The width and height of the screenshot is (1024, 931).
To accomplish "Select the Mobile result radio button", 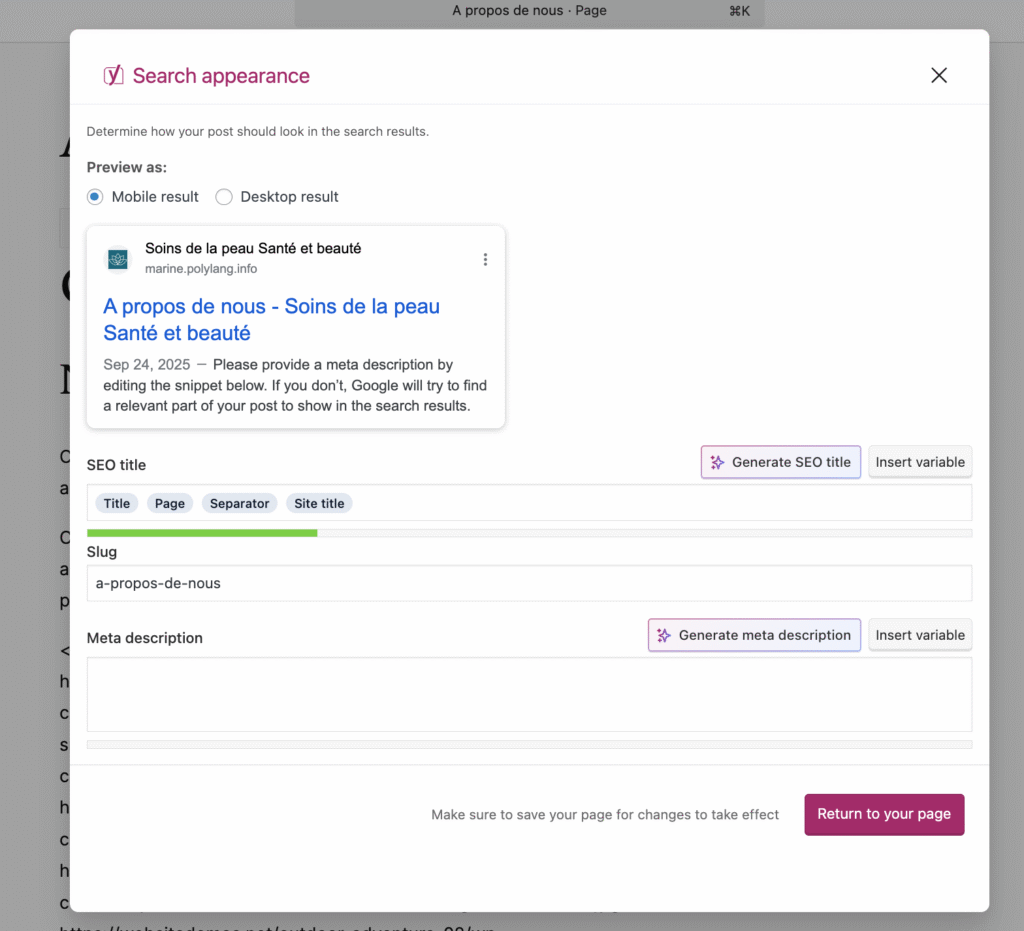I will point(94,197).
